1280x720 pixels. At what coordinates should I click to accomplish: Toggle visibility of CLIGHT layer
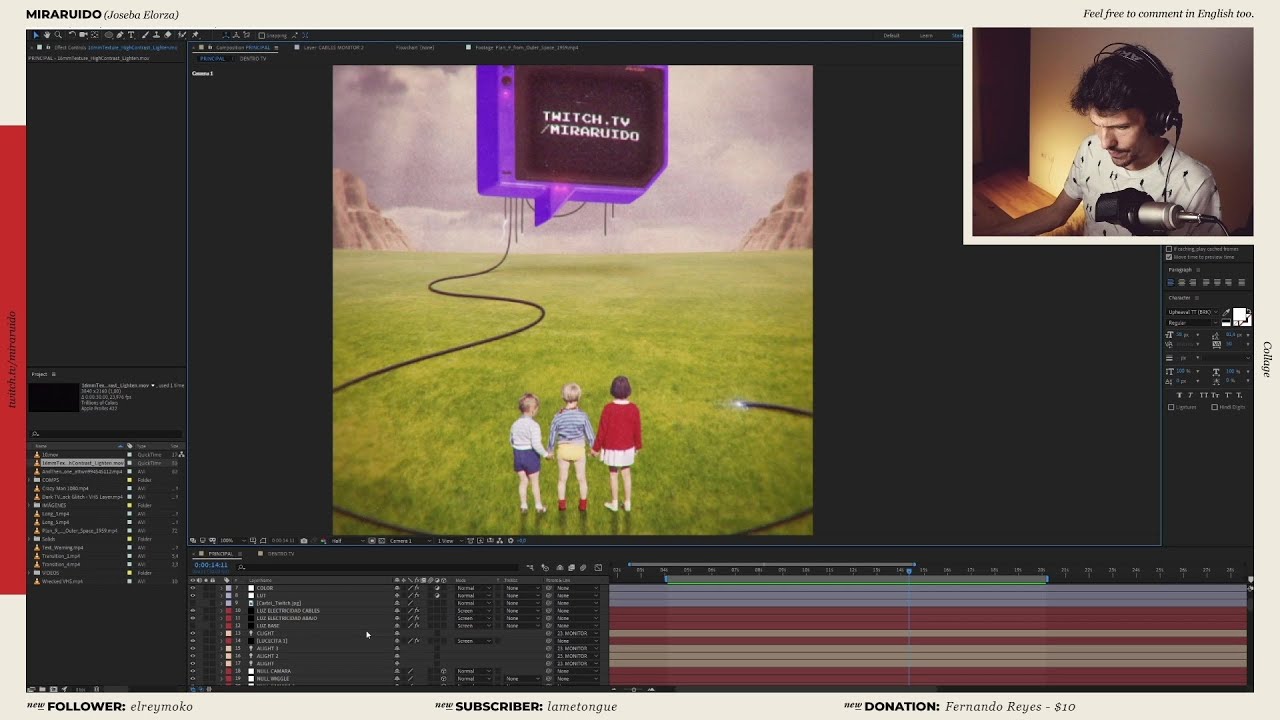(193, 633)
